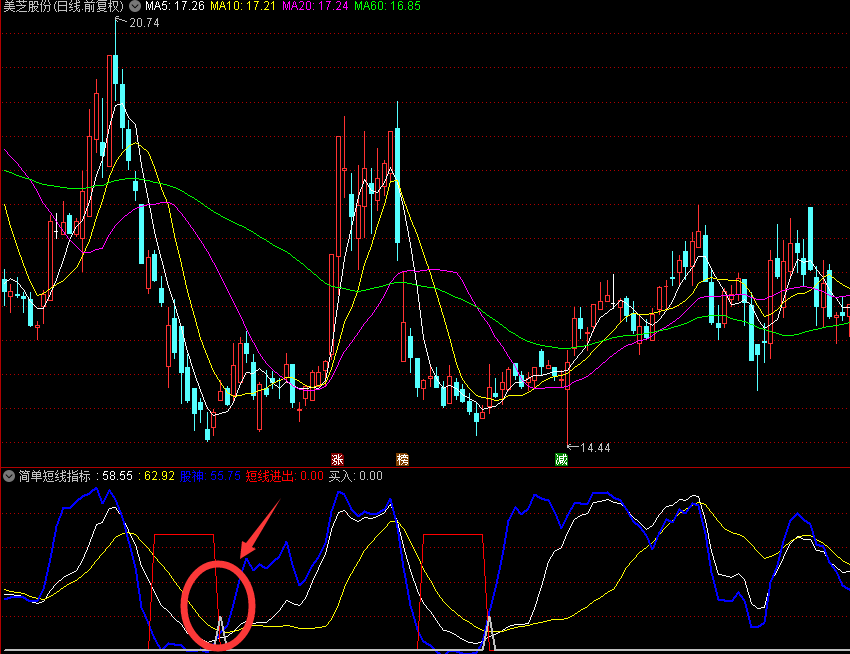Screen dimensions: 850x654
Task: Click the second white buy-signal spike
Action: coord(489,630)
